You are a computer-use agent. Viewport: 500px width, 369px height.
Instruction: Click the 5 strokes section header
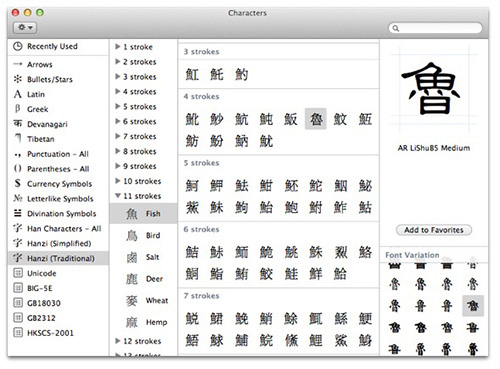[x=201, y=163]
